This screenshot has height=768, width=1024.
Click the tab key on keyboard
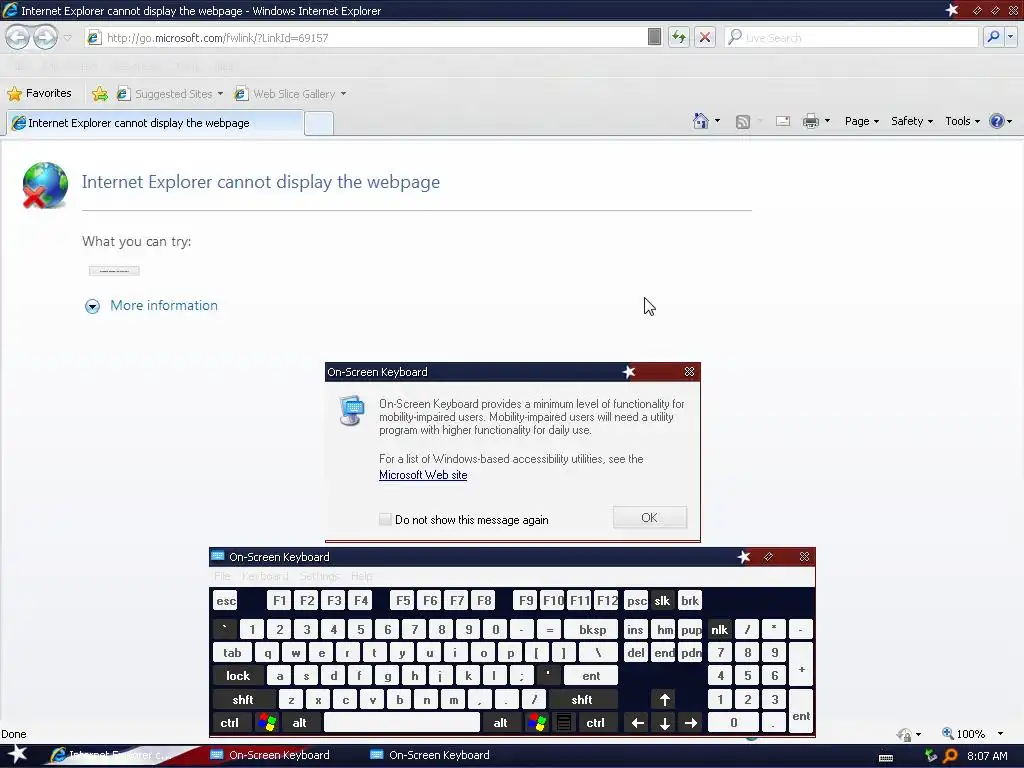click(x=232, y=653)
